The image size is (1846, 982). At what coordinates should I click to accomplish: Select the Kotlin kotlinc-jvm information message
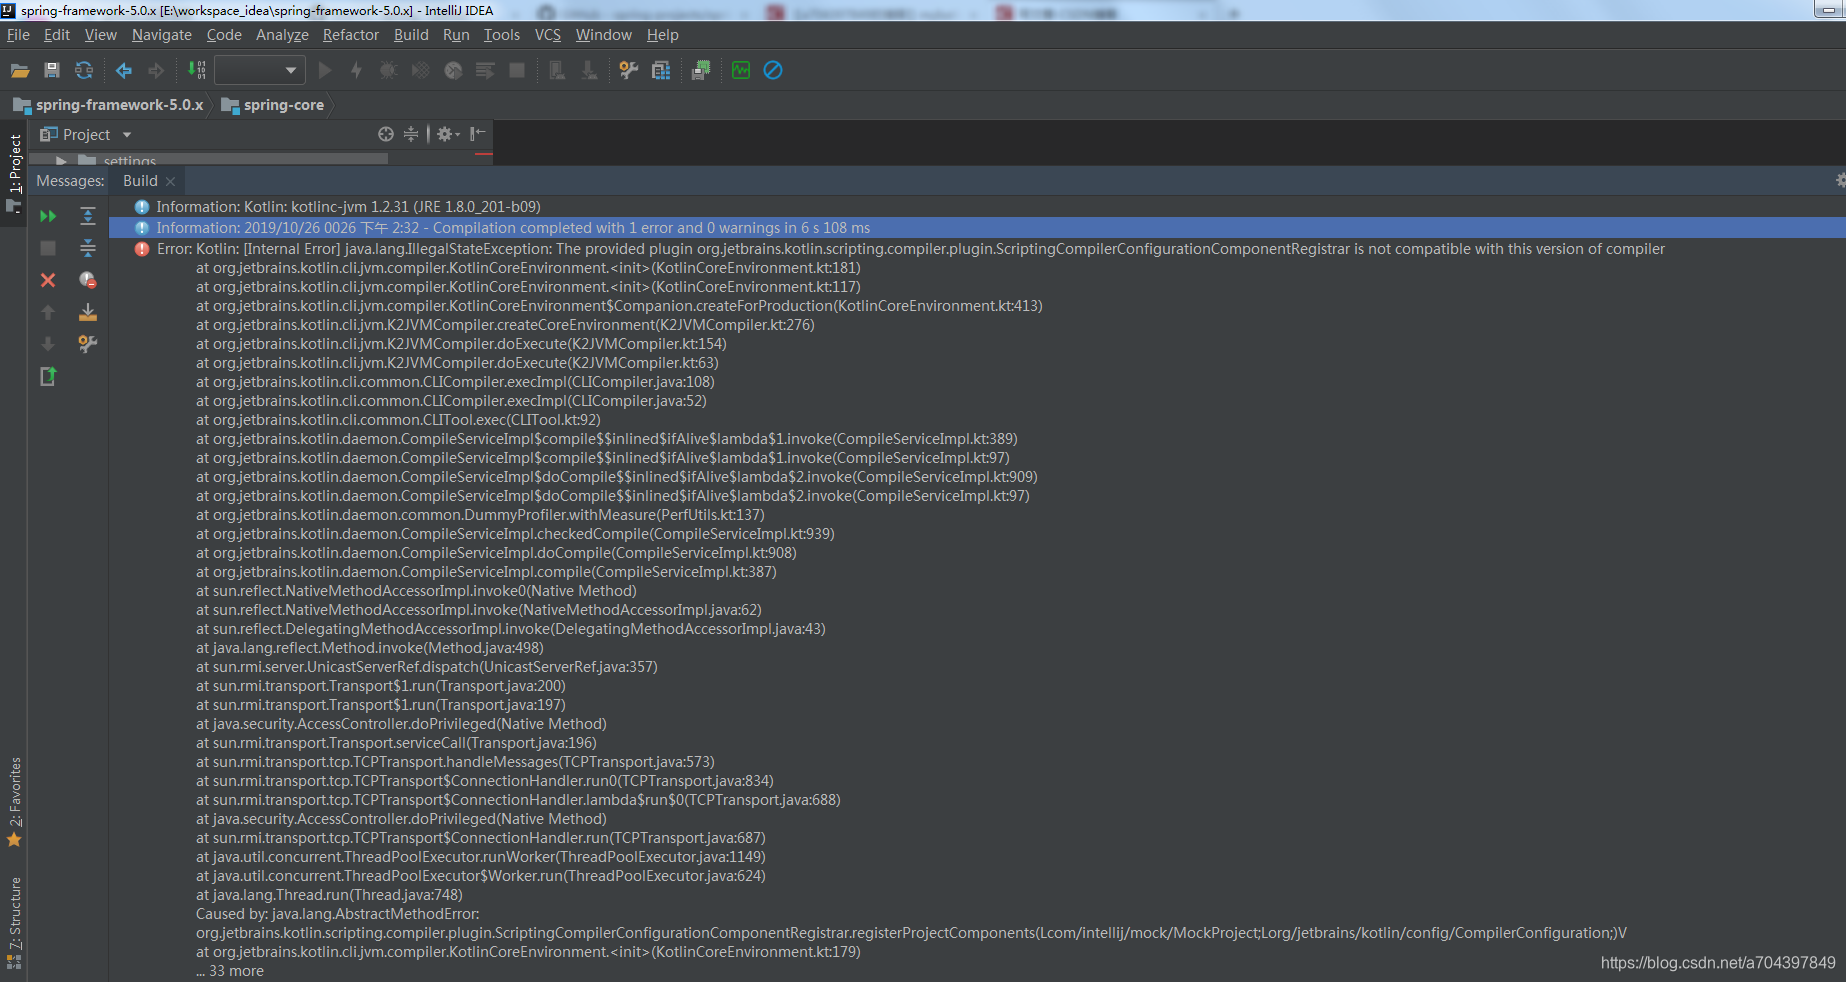pos(348,207)
